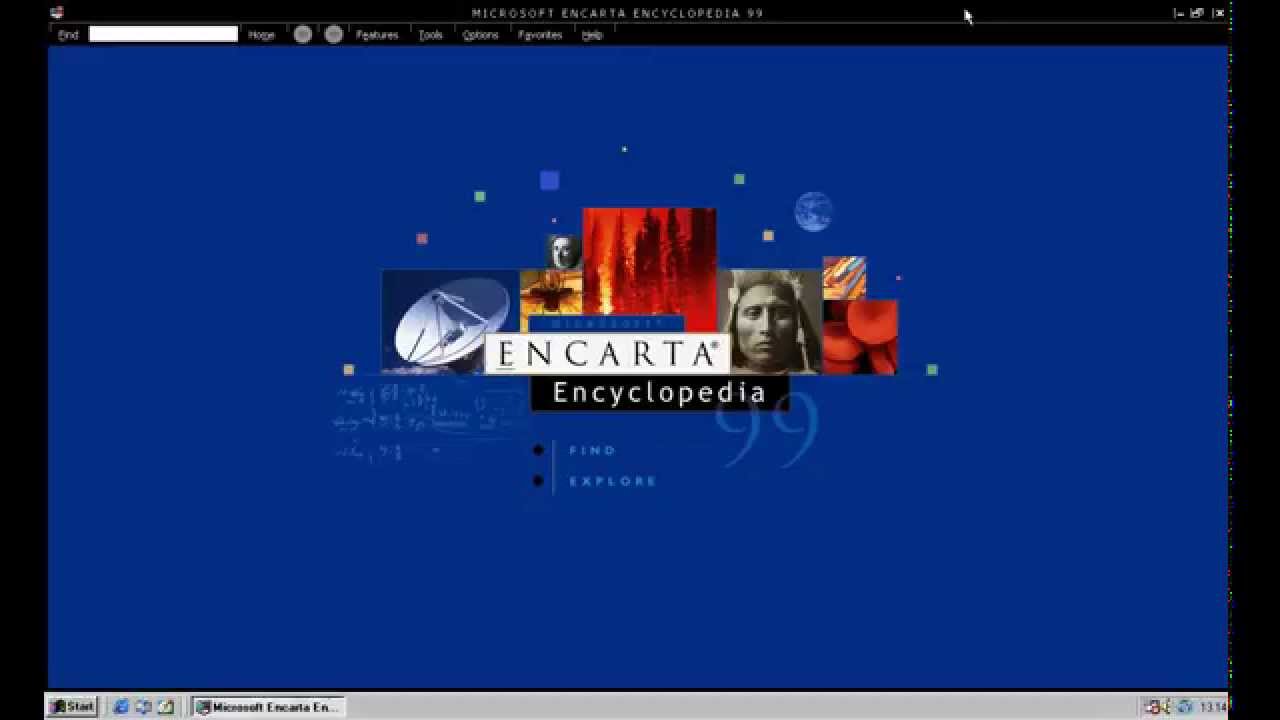The image size is (1280, 720).
Task: Click the colorful striped pattern thumbnail
Action: tap(844, 278)
